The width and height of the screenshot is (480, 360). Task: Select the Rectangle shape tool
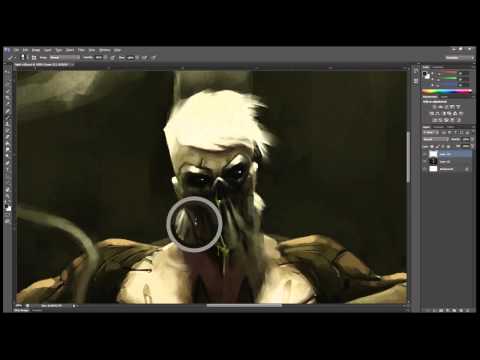point(7,183)
